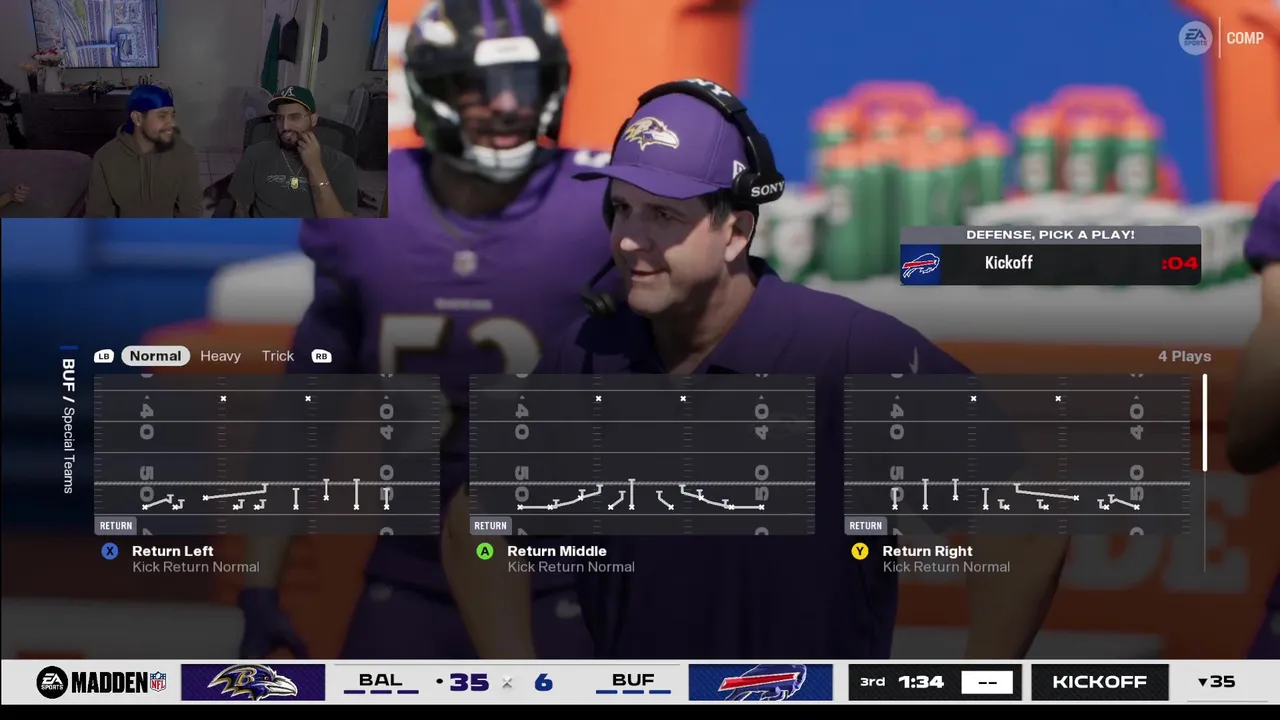Switch to the Heavy tab
Screen dimensions: 1280x720
coord(220,356)
